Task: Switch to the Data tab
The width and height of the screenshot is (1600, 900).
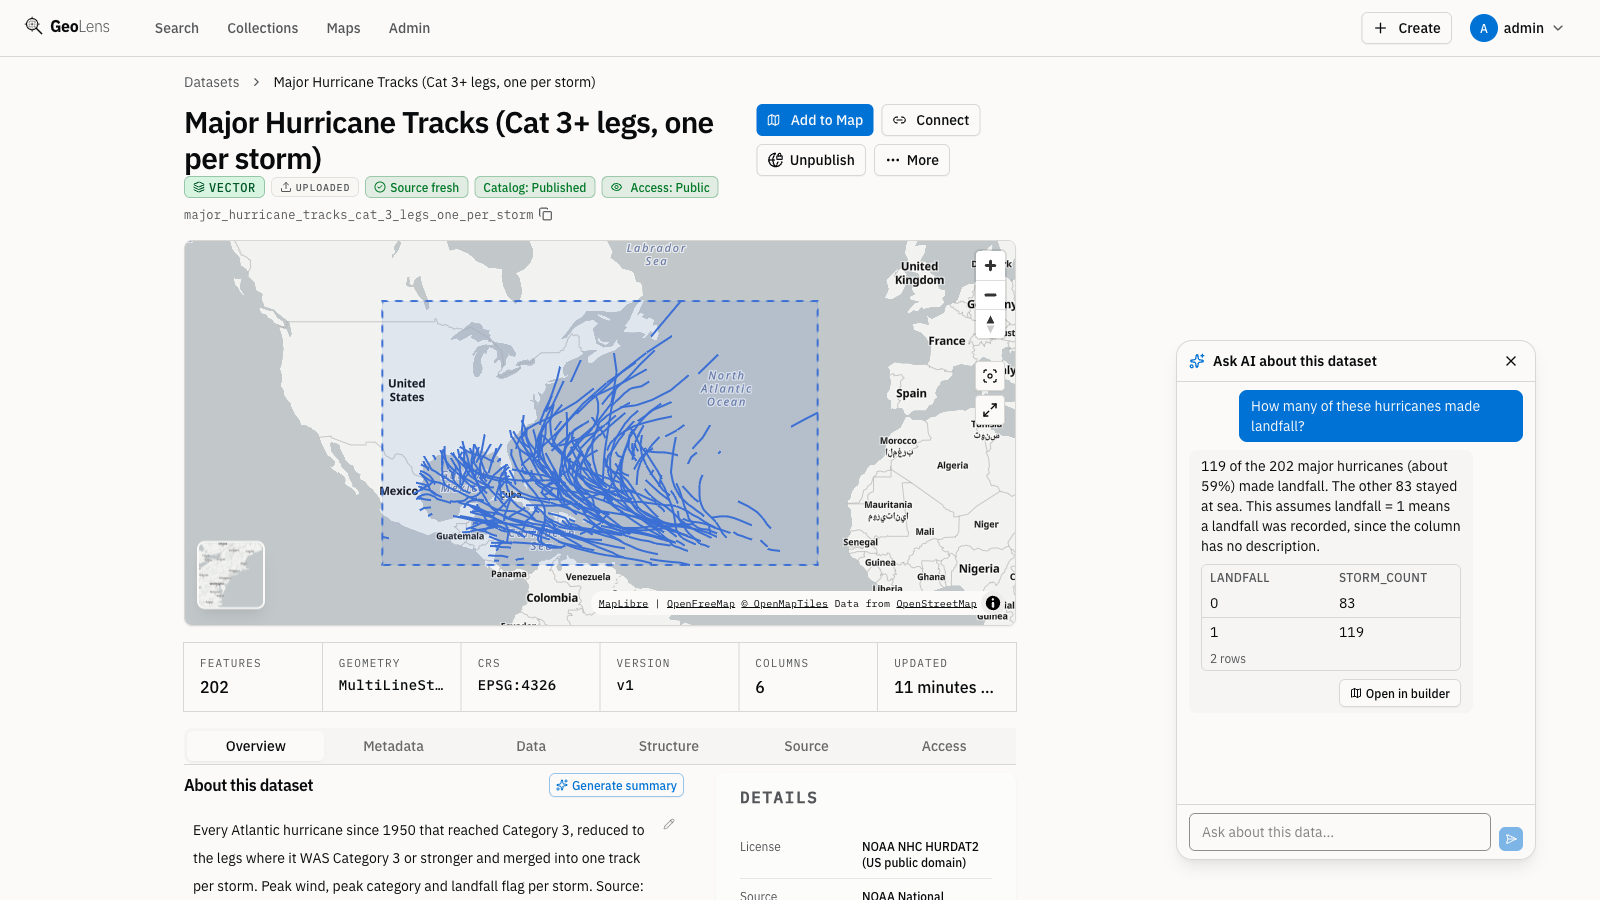Action: [531, 746]
